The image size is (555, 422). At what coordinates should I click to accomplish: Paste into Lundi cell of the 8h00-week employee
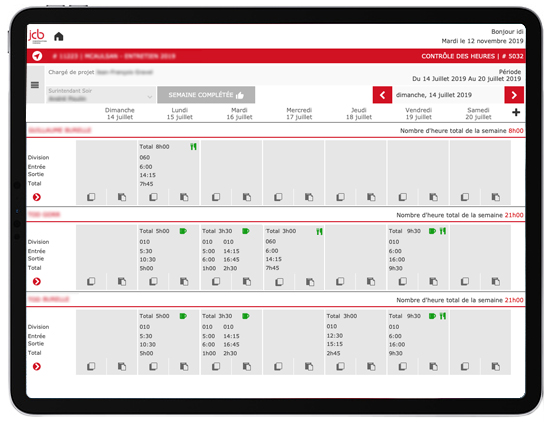(x=184, y=197)
